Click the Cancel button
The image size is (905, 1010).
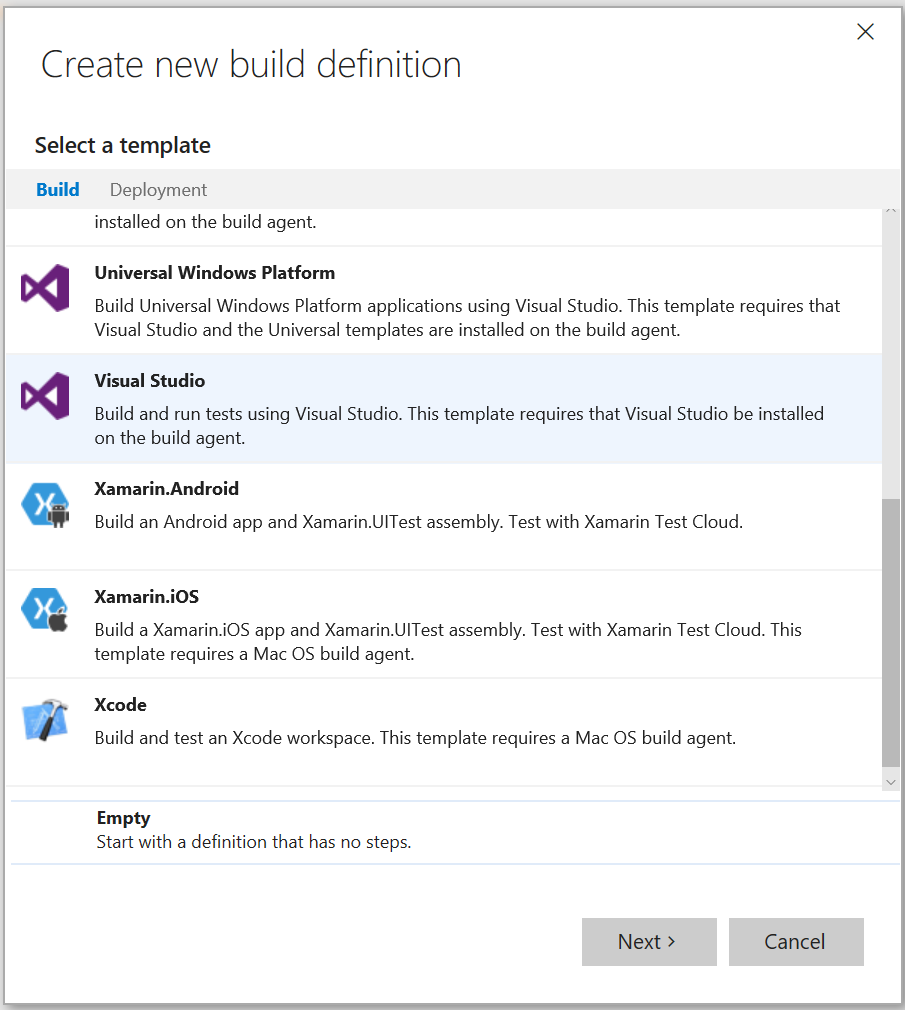tap(796, 942)
